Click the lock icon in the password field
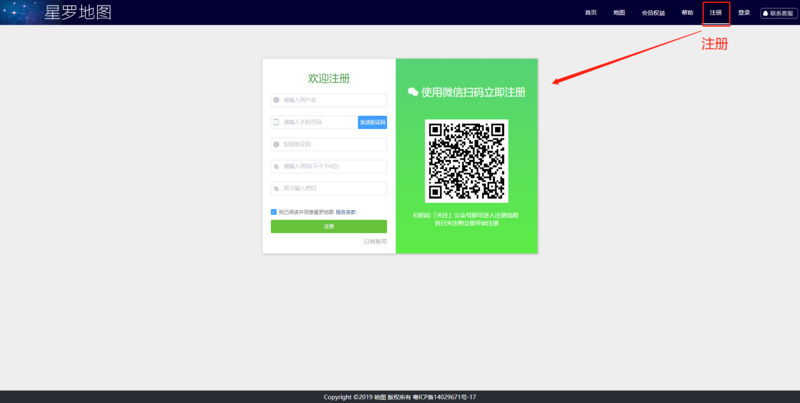Viewport: 800px width, 403px height. (276, 166)
